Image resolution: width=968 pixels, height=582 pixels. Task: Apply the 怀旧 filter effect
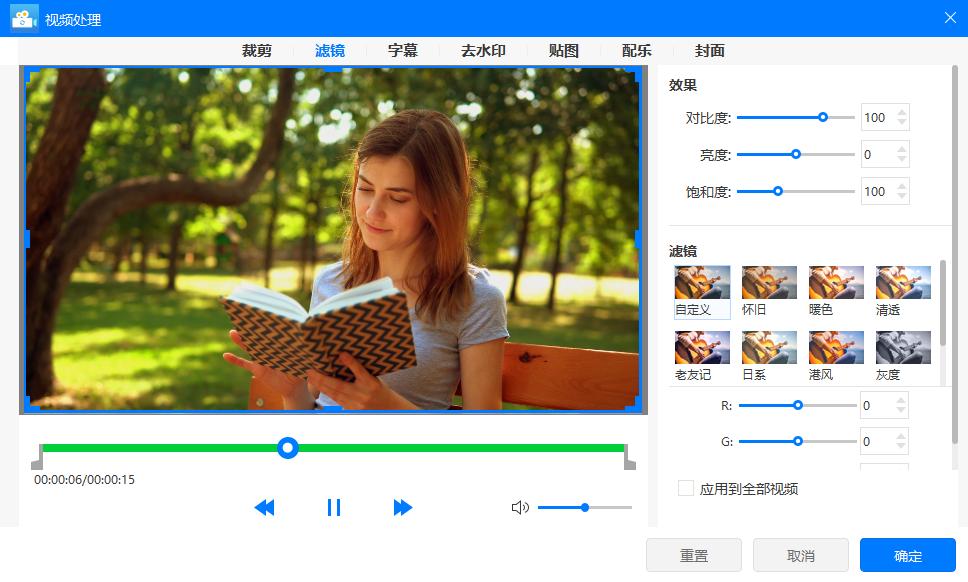(x=768, y=282)
